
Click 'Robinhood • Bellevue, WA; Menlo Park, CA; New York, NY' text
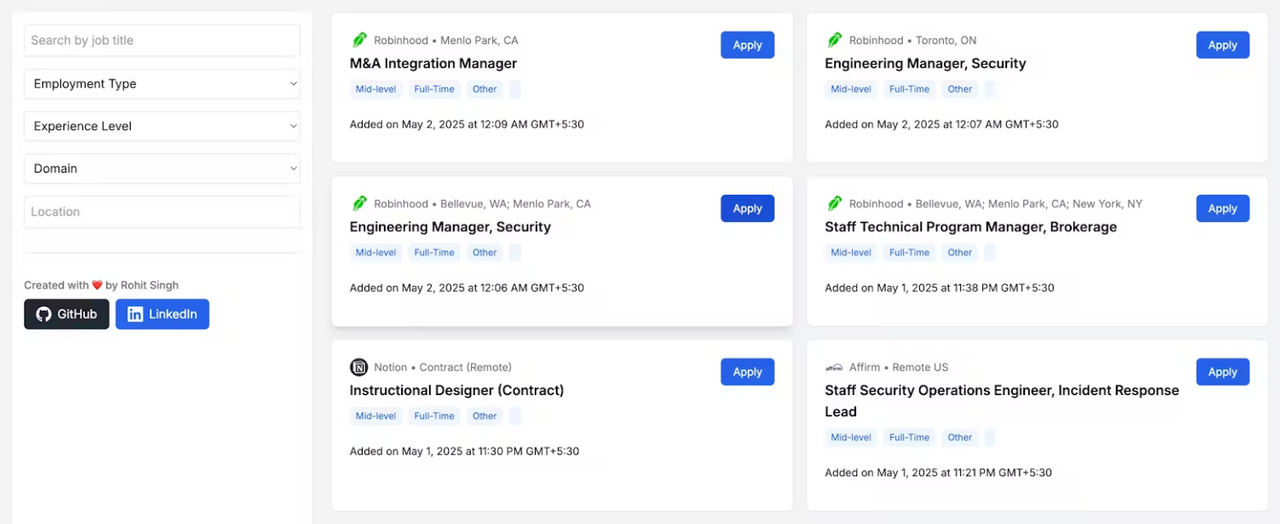coord(996,203)
